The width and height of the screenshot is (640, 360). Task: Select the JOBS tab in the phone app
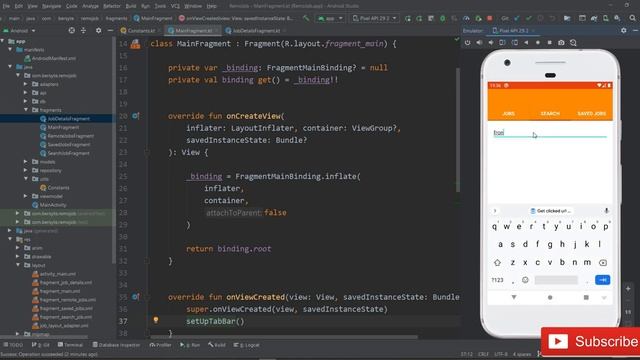tap(509, 113)
